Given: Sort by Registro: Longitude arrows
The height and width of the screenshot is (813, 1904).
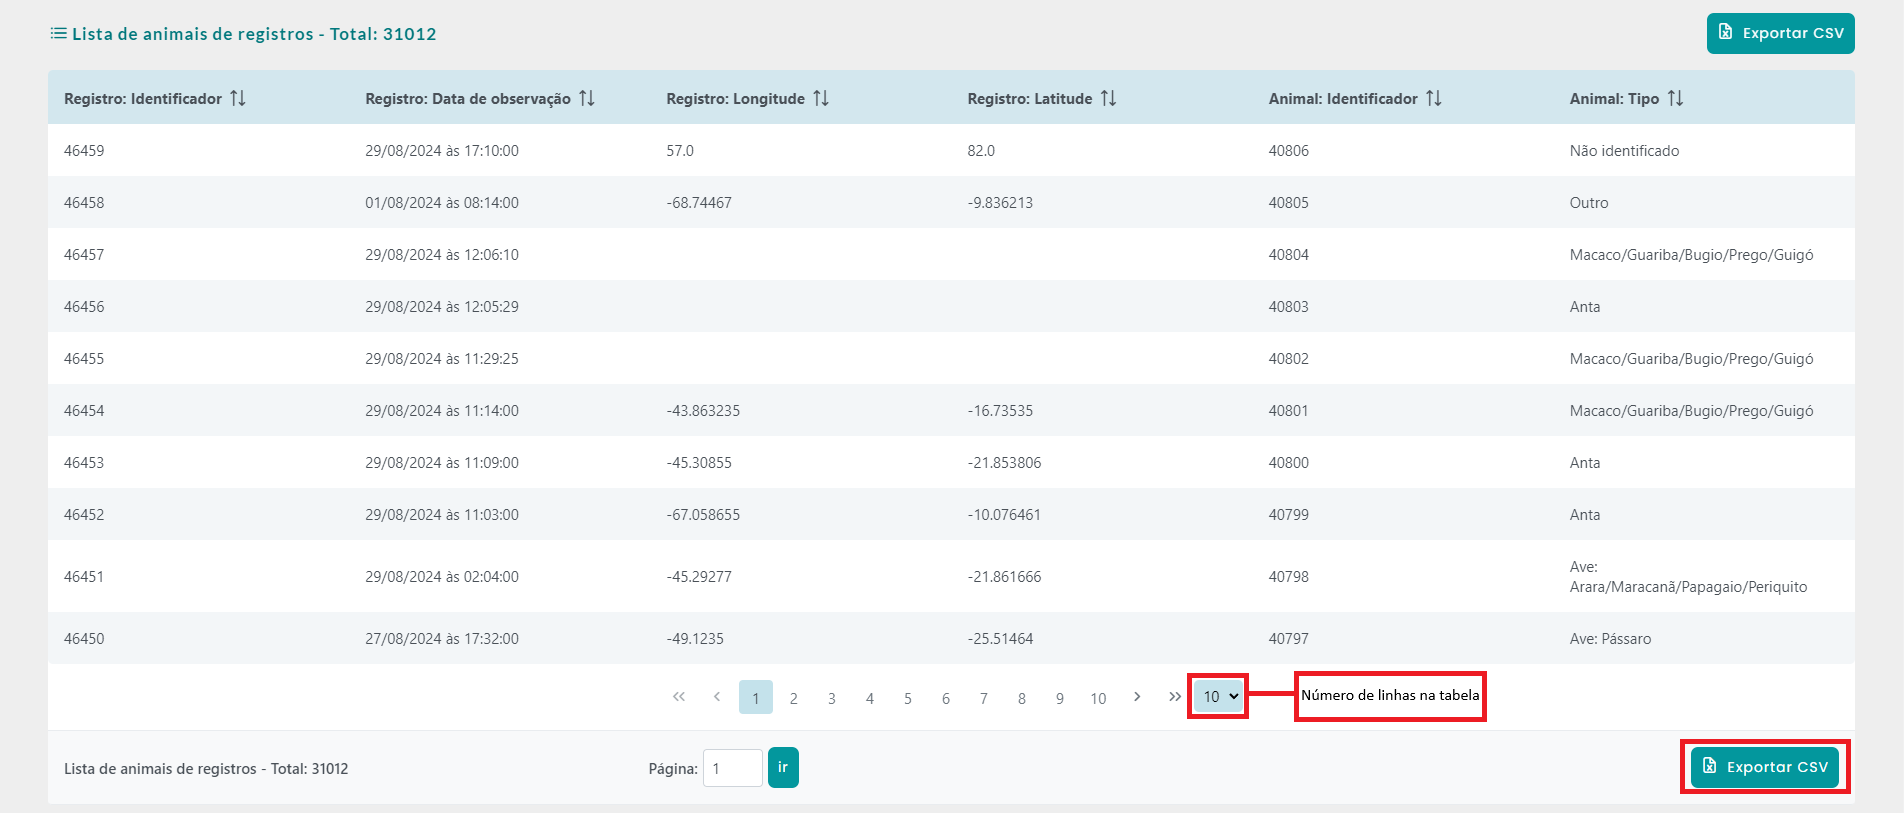Looking at the screenshot, I should (x=821, y=98).
